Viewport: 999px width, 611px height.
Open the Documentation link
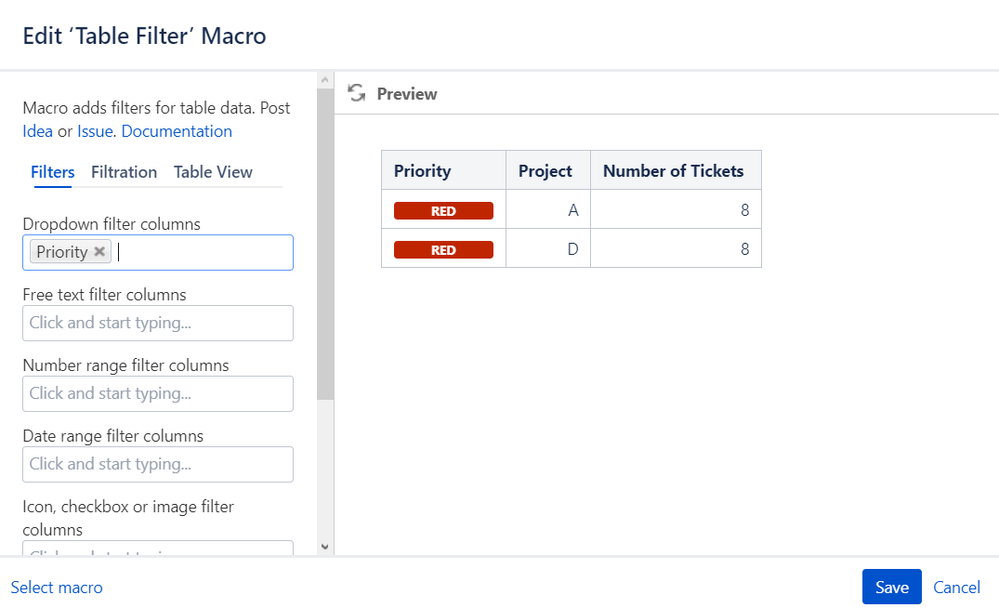[177, 131]
